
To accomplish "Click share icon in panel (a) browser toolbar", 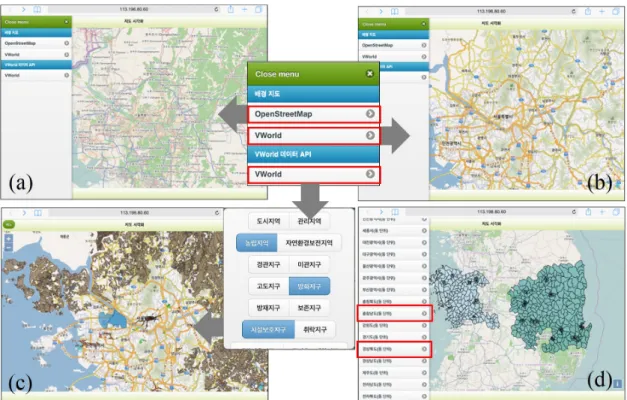I will (231, 9).
